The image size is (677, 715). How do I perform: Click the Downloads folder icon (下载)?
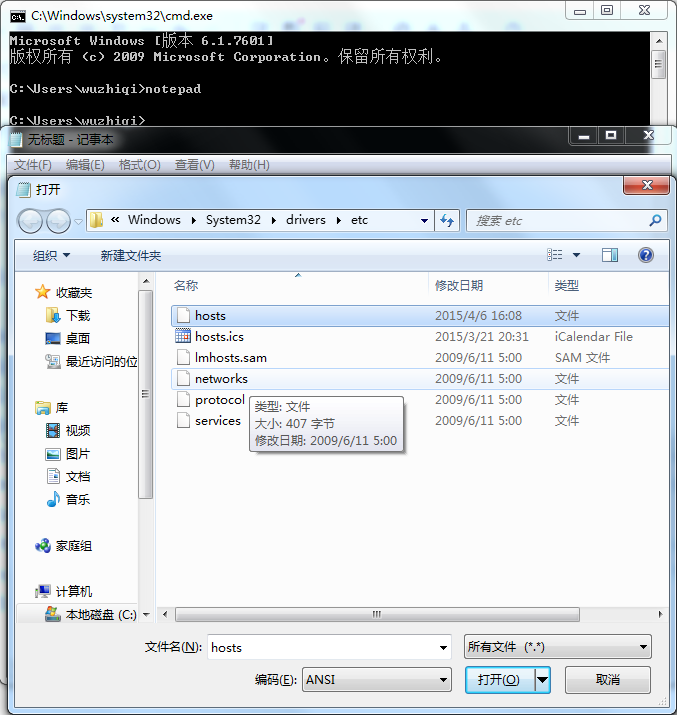(53, 315)
